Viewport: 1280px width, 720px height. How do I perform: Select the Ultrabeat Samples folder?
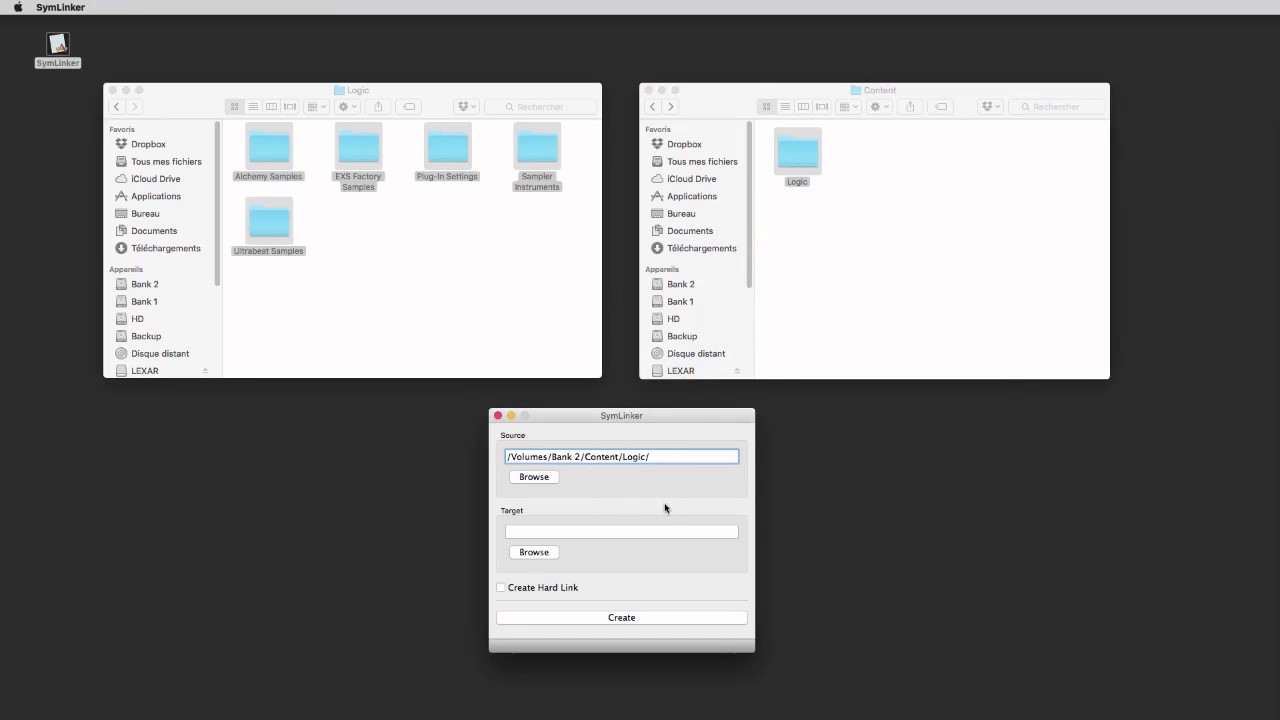click(268, 221)
